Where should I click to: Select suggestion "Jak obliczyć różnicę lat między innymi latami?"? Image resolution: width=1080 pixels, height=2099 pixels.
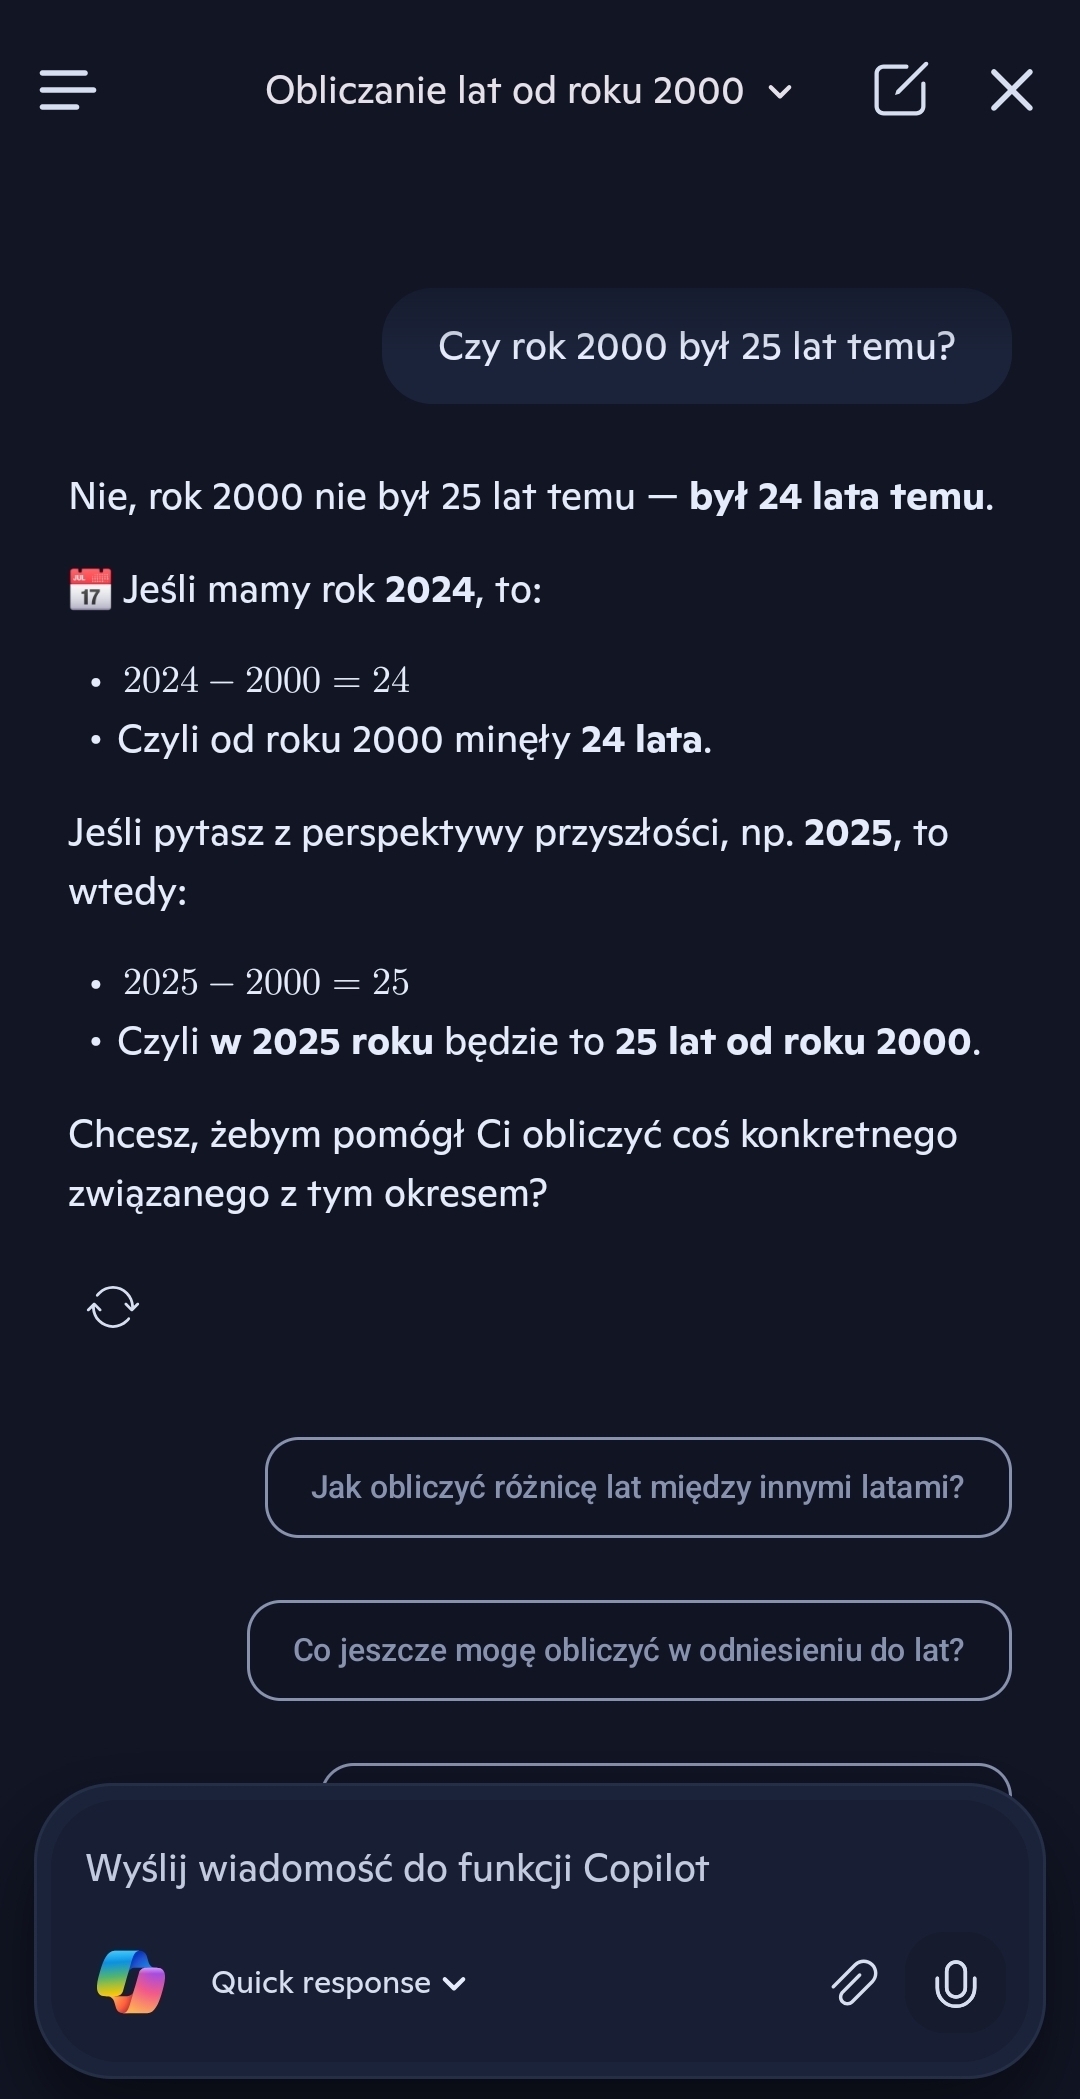pos(637,1487)
